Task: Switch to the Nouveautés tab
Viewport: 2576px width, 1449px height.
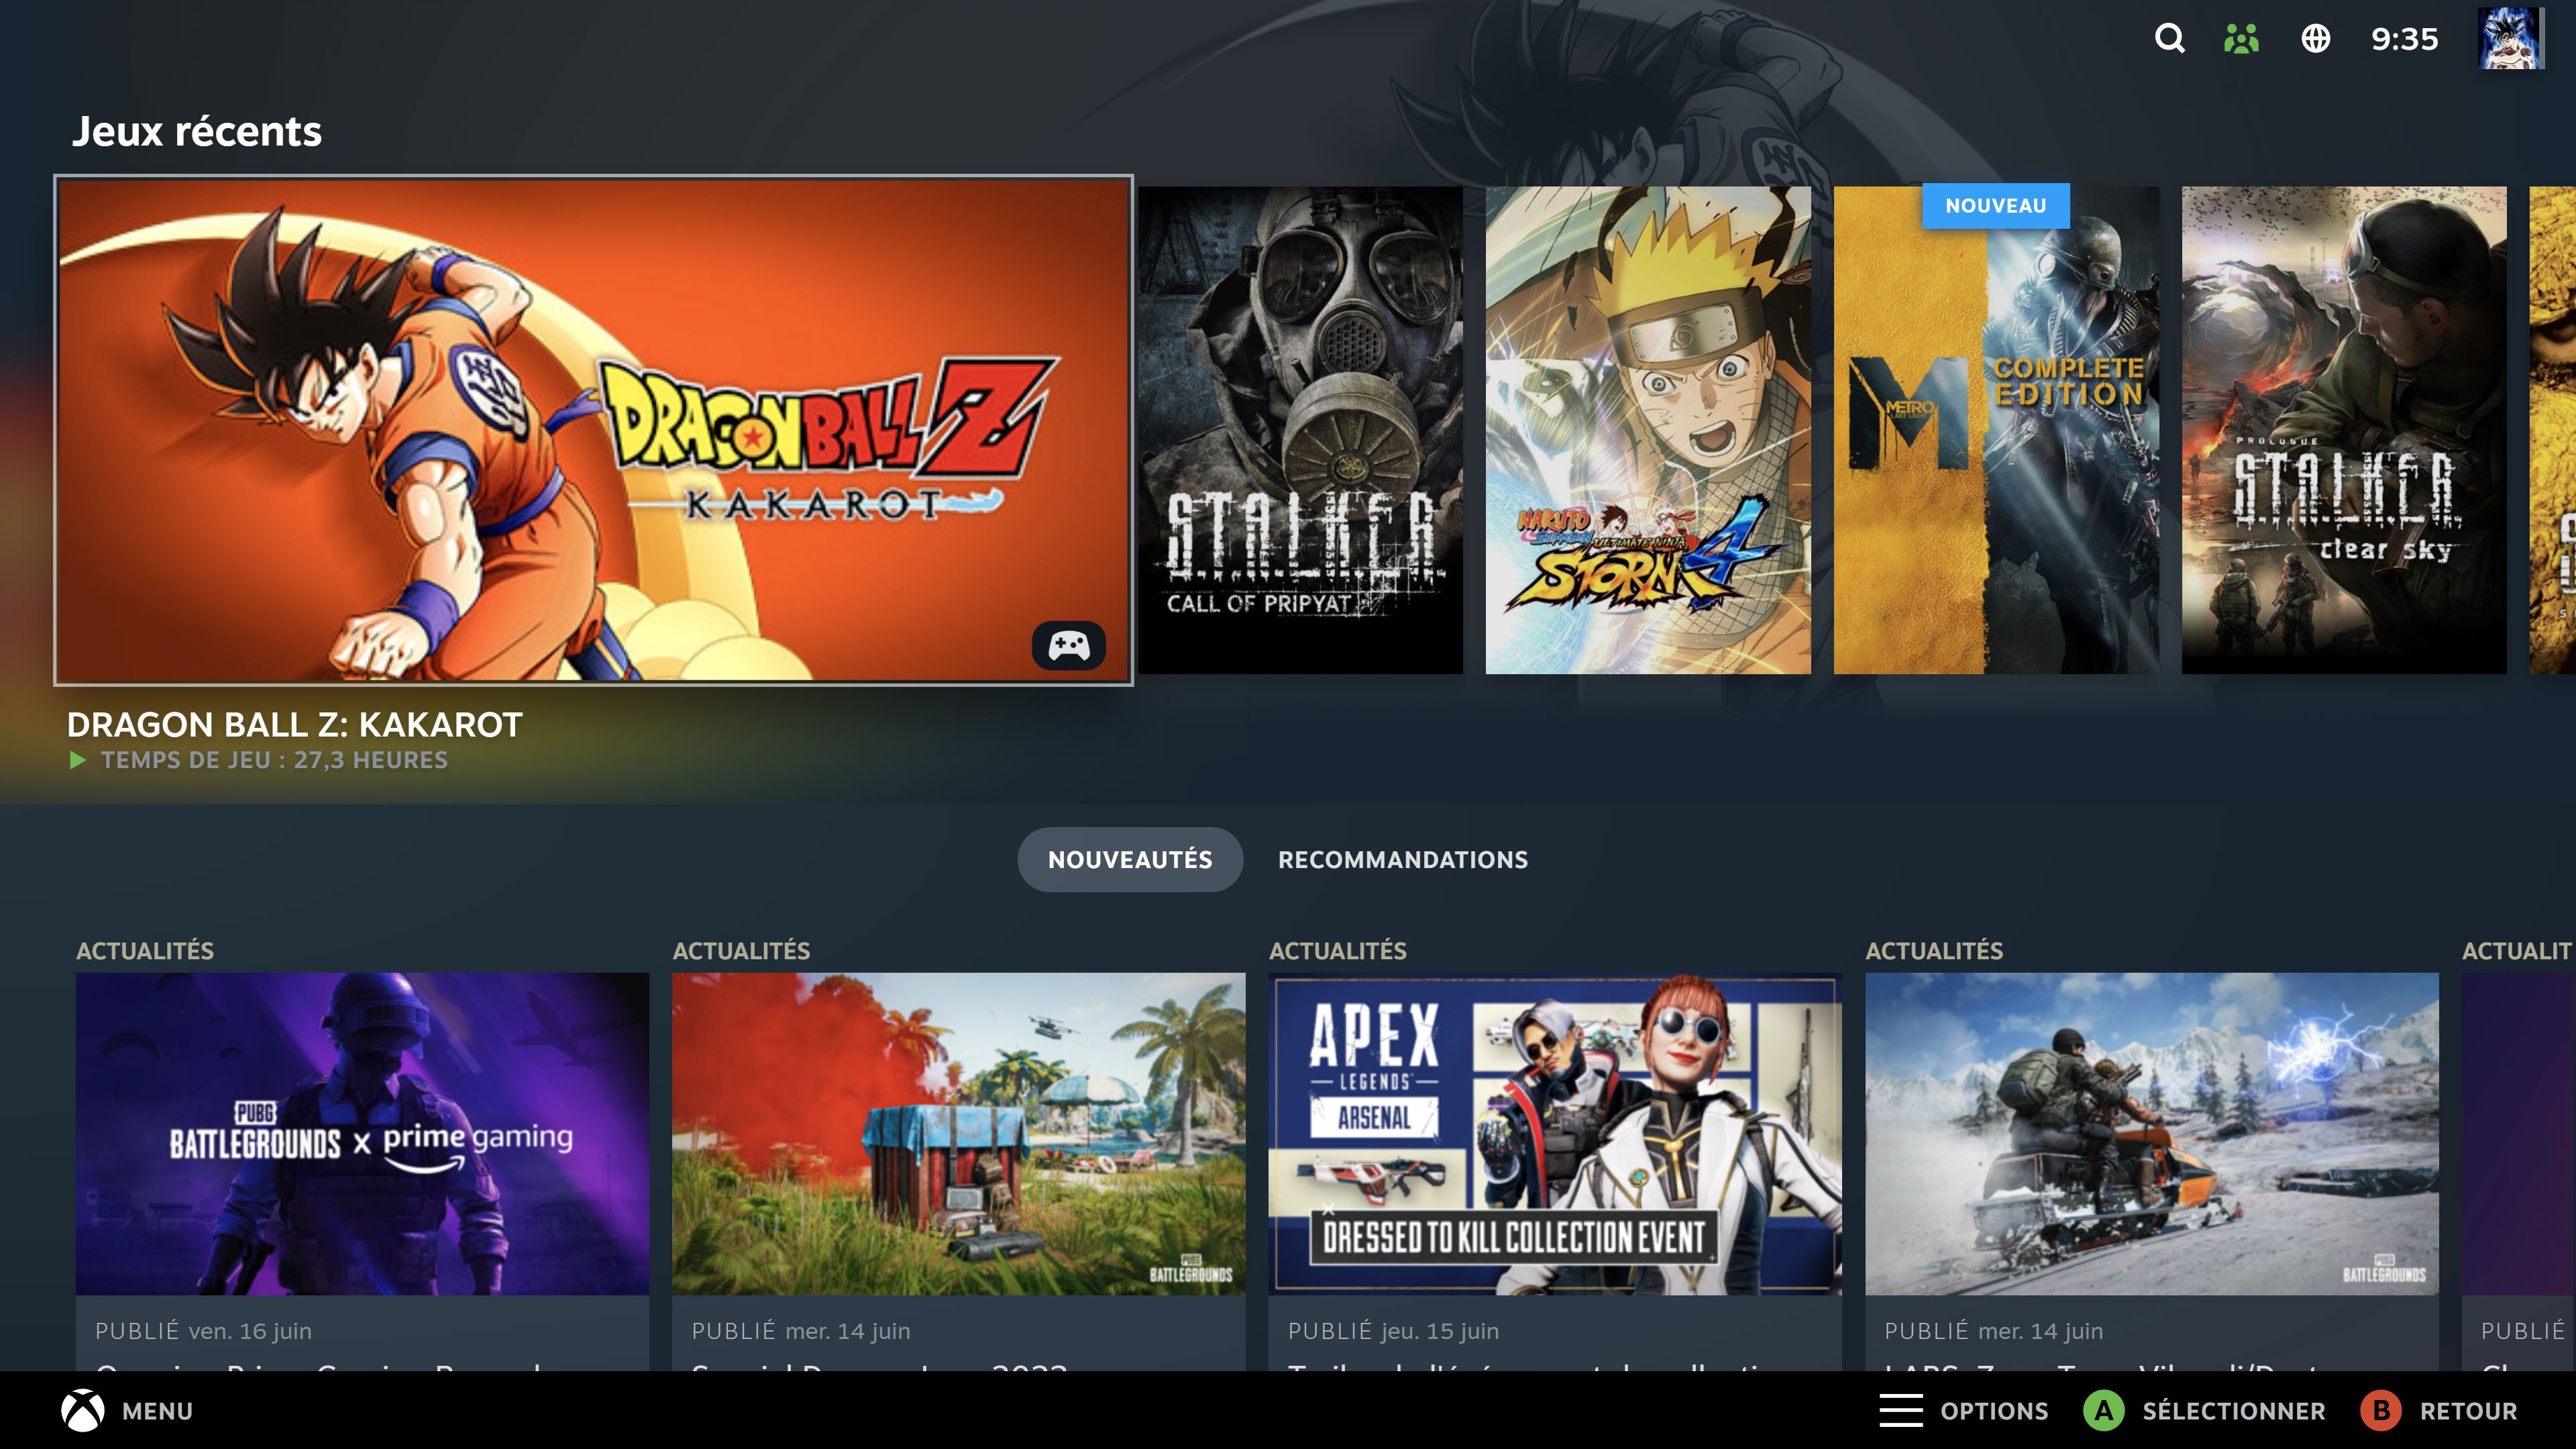Action: point(1130,860)
